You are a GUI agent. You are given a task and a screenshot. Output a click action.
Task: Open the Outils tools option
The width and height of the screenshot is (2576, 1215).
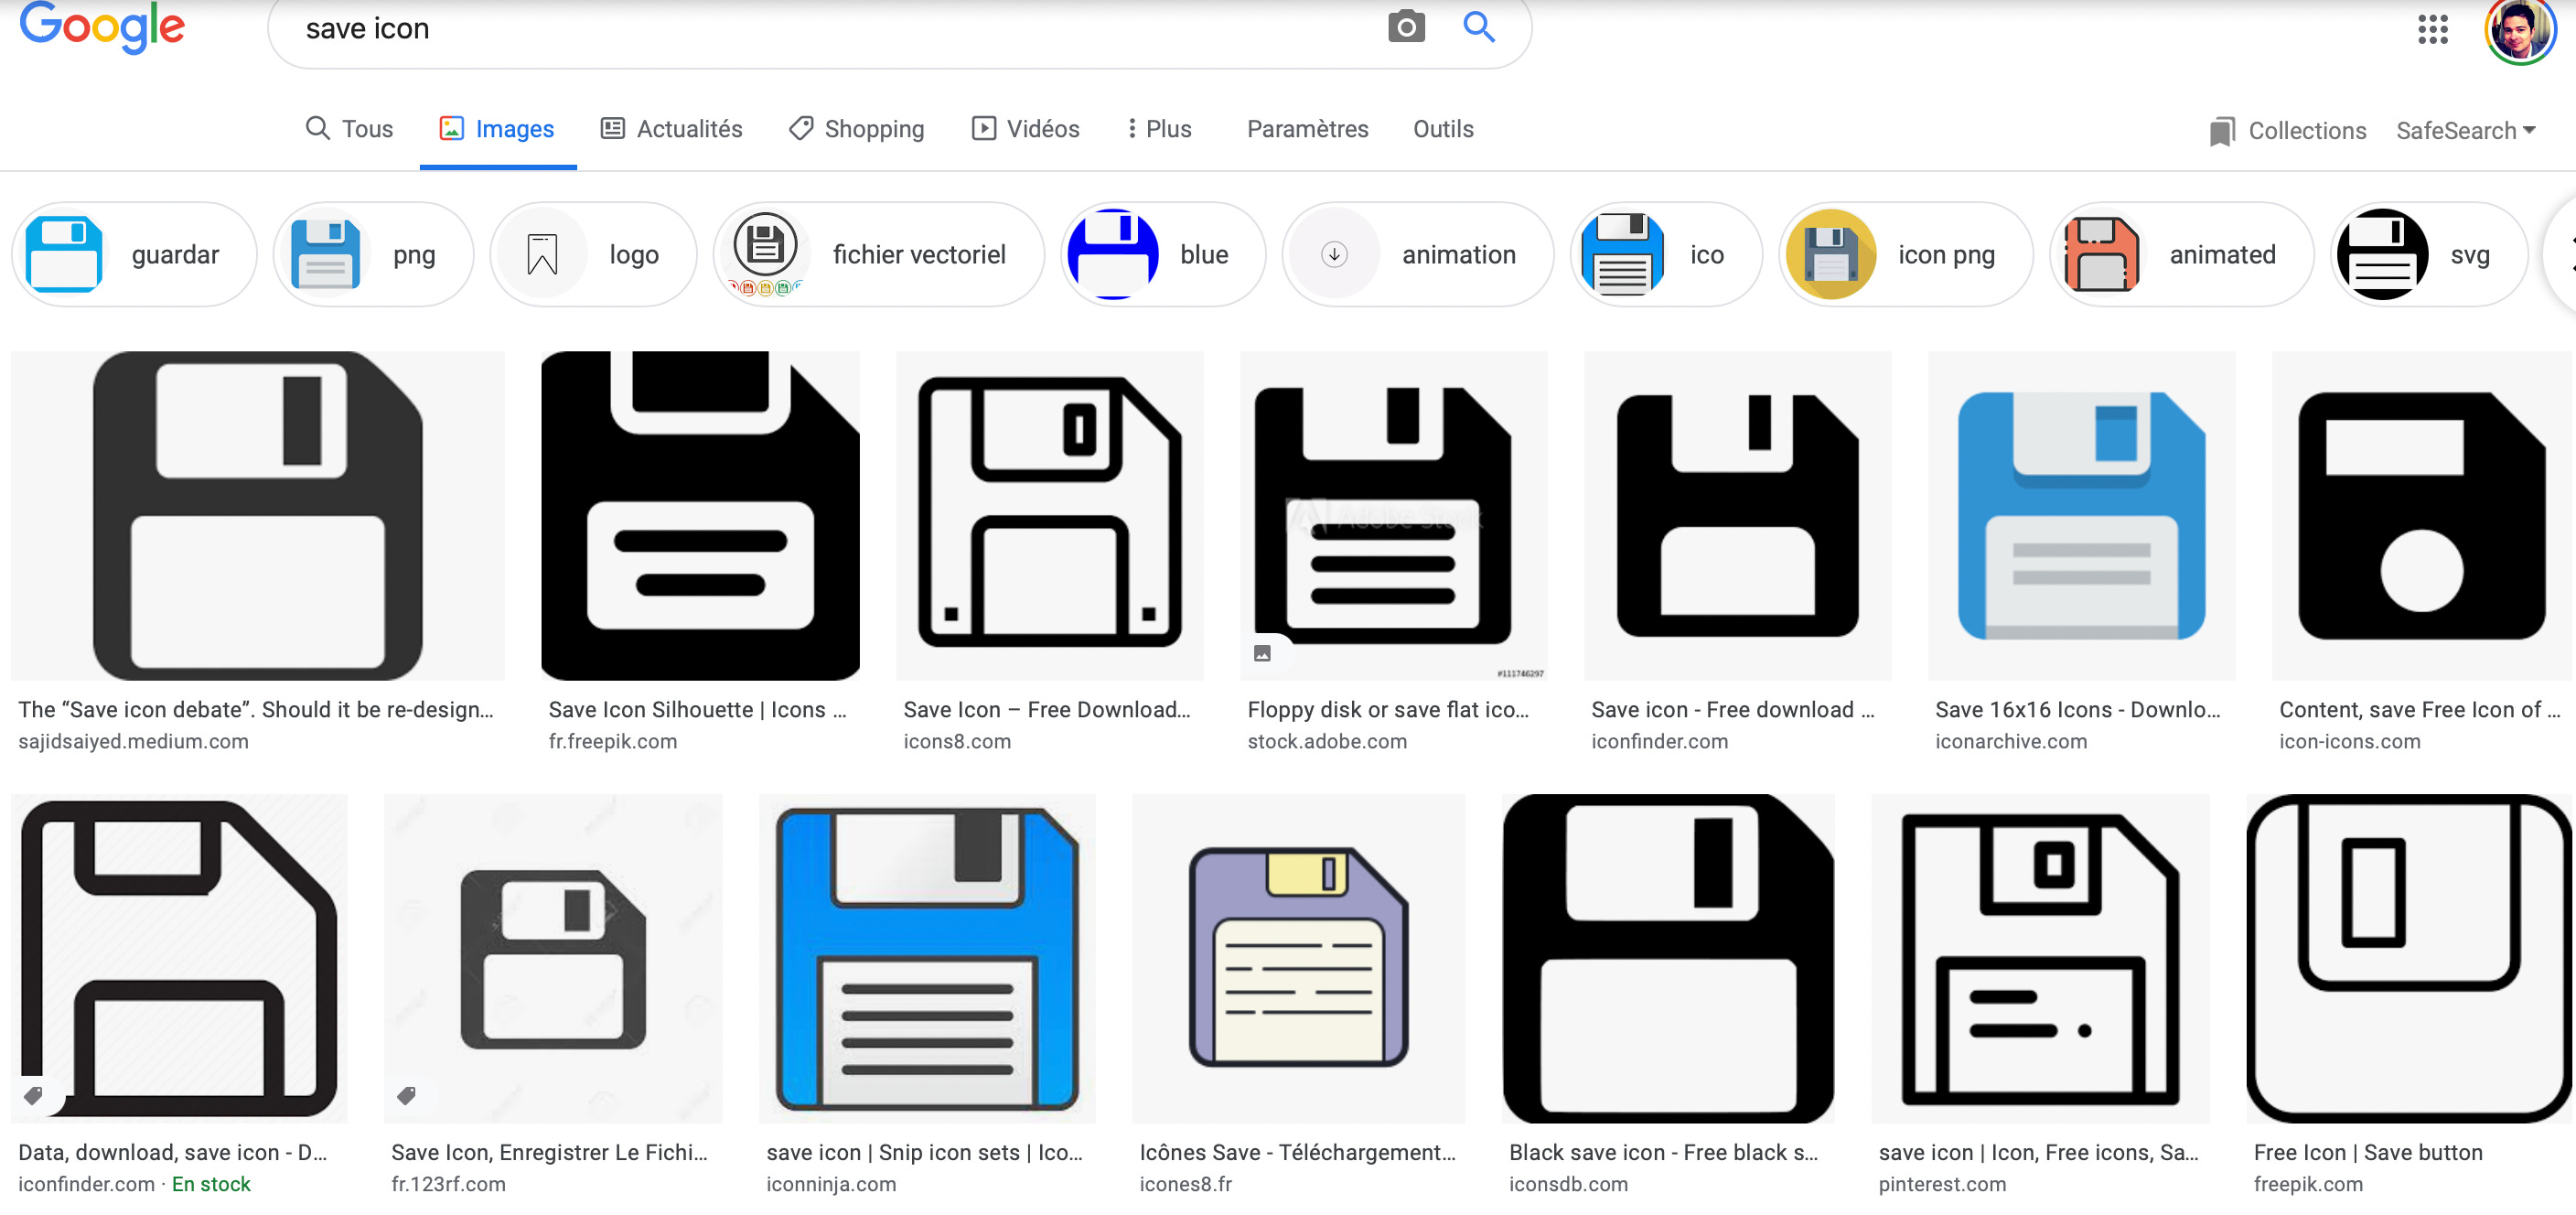[1442, 129]
